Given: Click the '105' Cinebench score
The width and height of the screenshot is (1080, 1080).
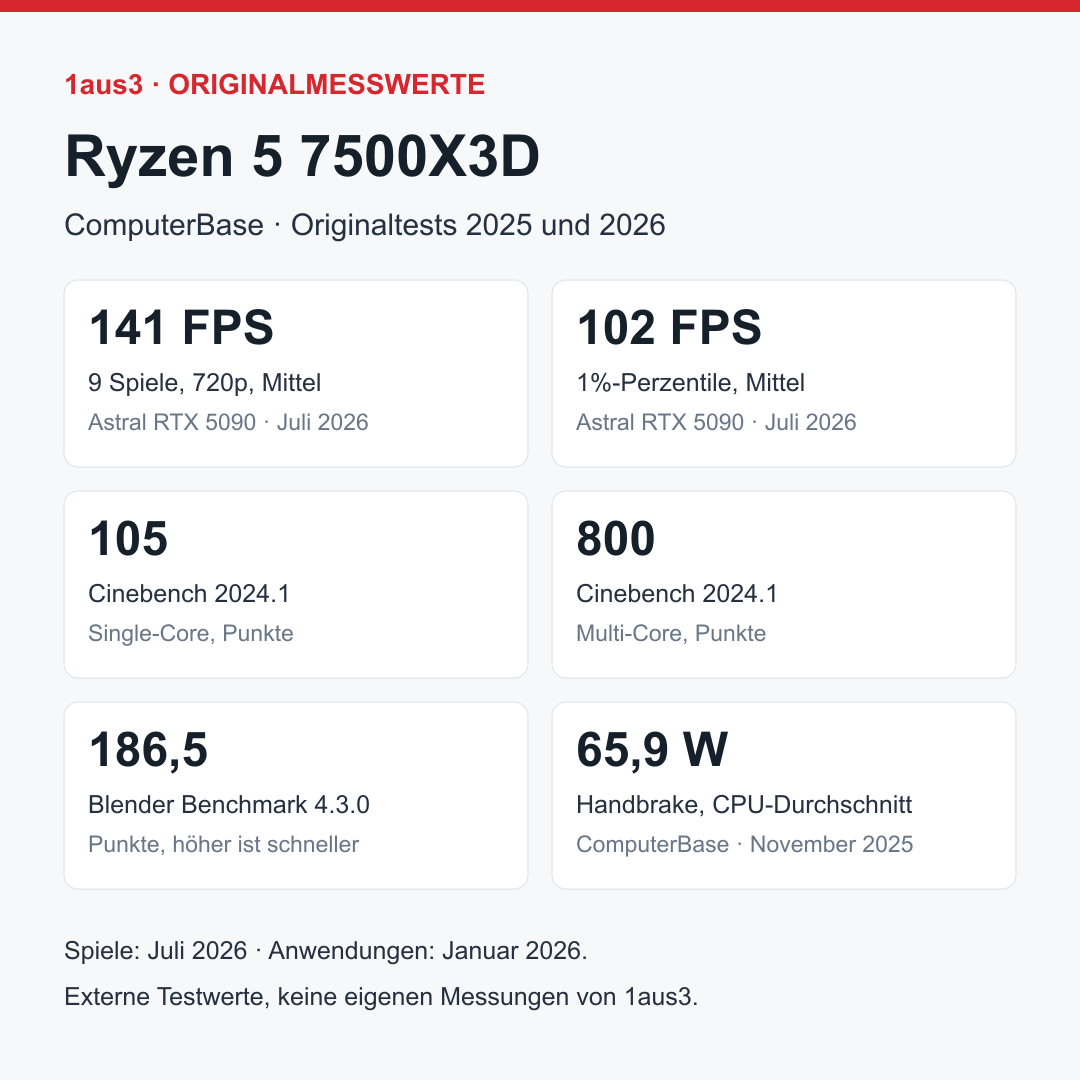Looking at the screenshot, I should pos(128,539).
